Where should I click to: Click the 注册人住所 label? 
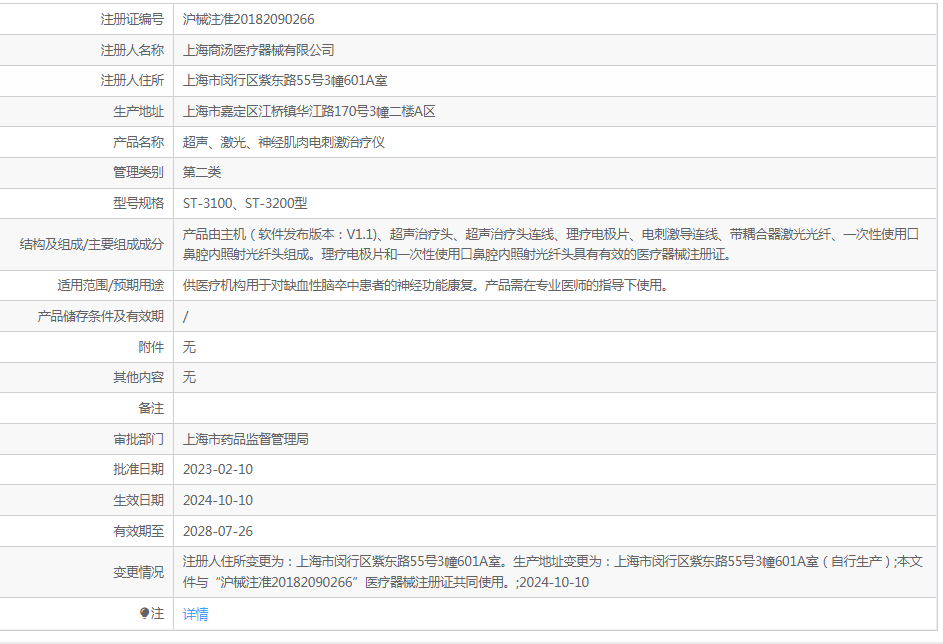coord(132,81)
